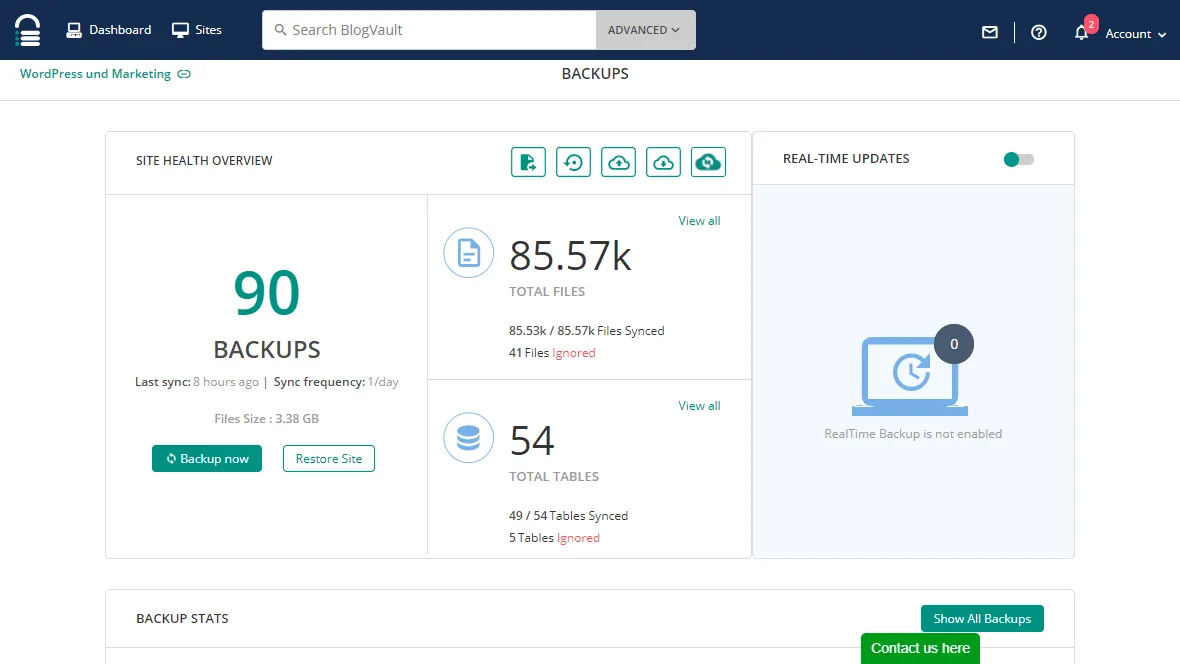
Task: Click the total tables database icon
Action: [468, 437]
